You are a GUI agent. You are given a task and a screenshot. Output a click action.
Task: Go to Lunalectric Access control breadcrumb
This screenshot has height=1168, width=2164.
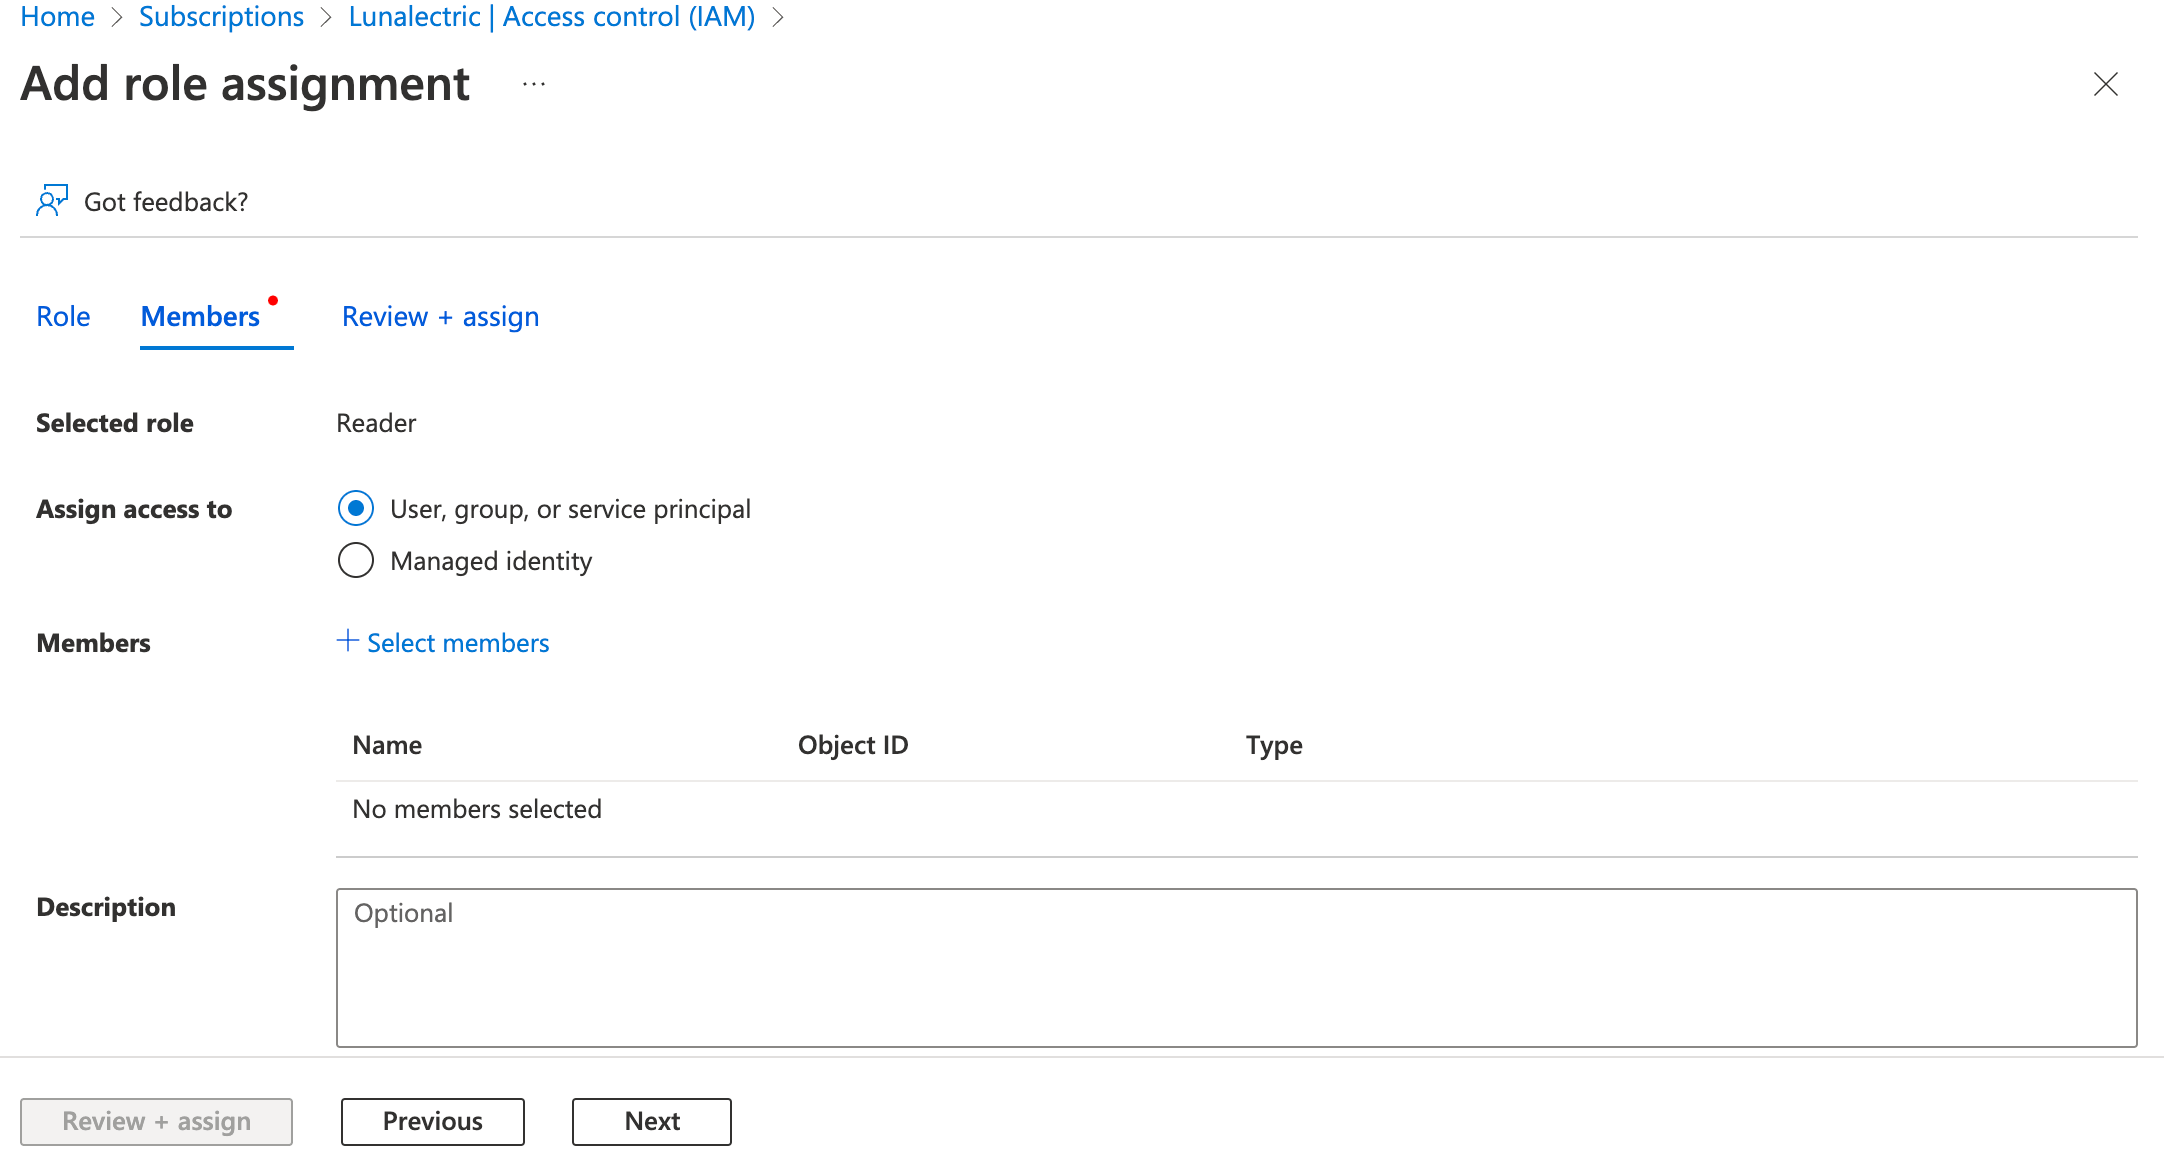pos(551,16)
